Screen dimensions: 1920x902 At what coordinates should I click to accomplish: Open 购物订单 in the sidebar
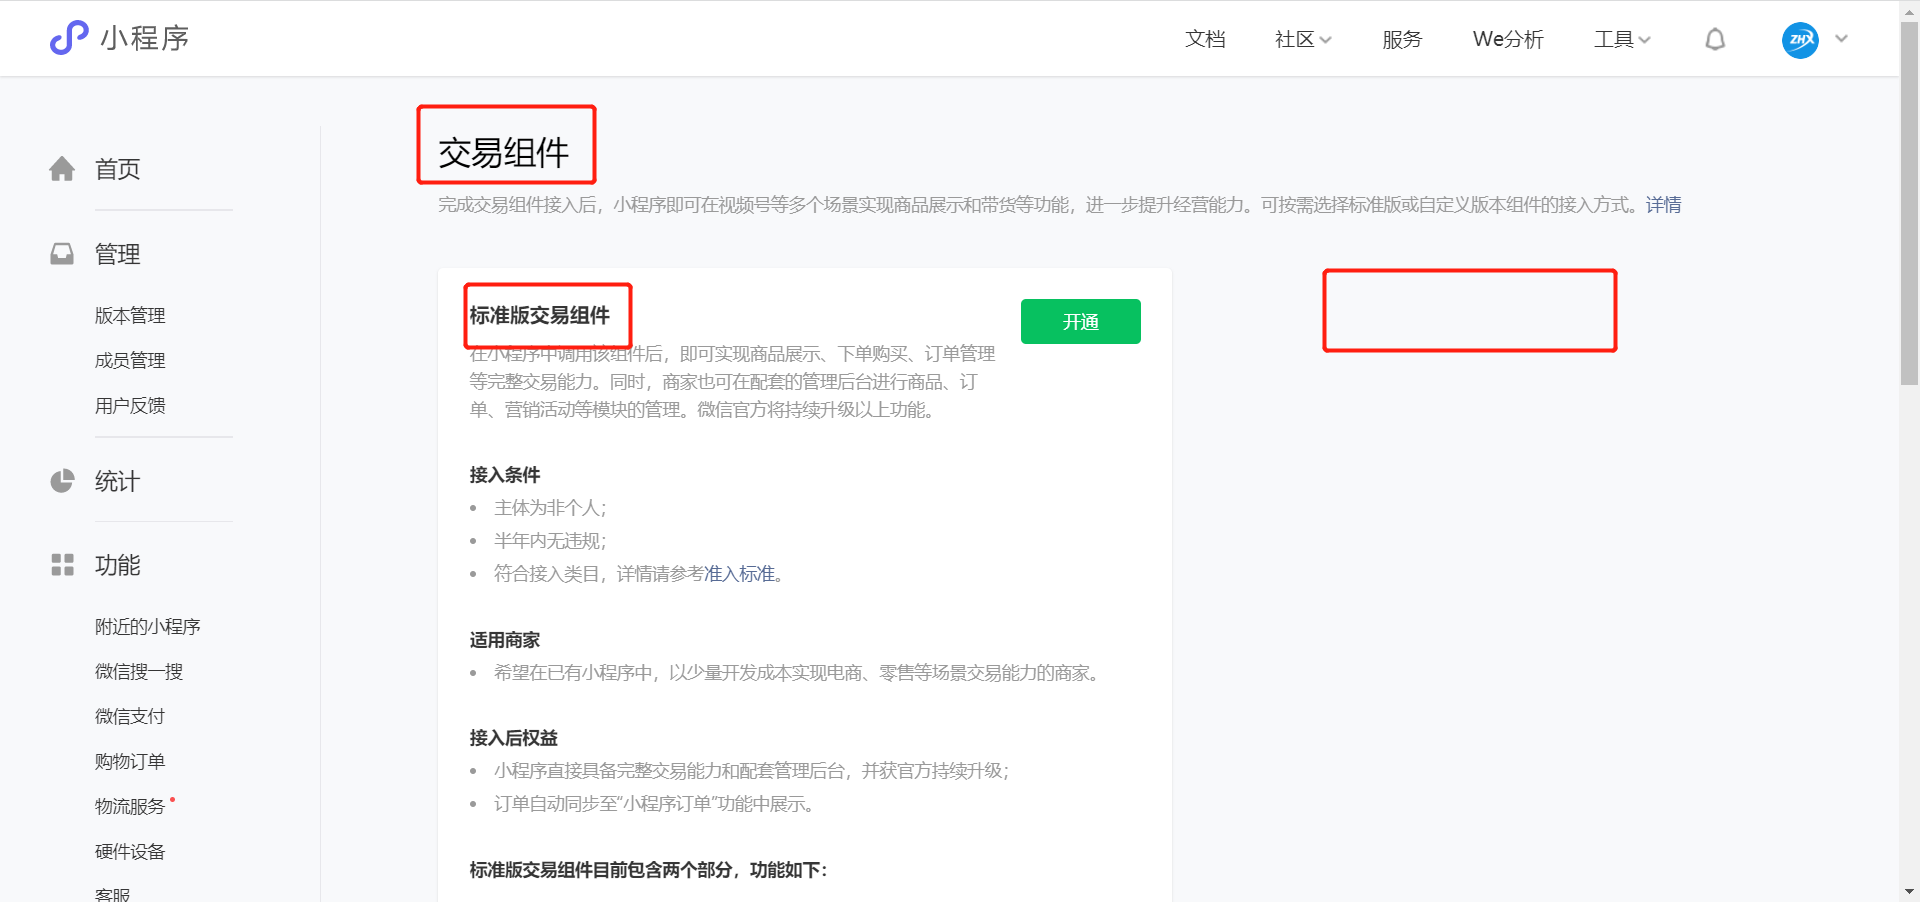point(130,762)
